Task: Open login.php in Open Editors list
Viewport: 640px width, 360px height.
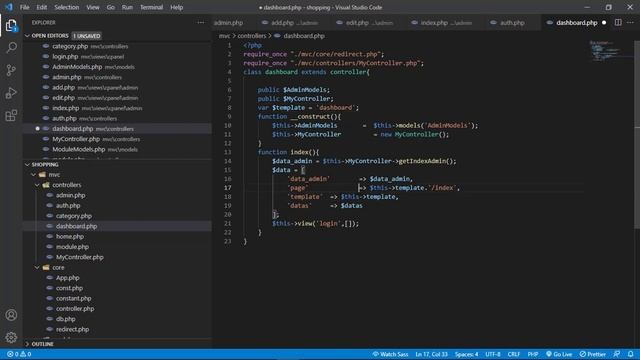Action: coord(118,56)
